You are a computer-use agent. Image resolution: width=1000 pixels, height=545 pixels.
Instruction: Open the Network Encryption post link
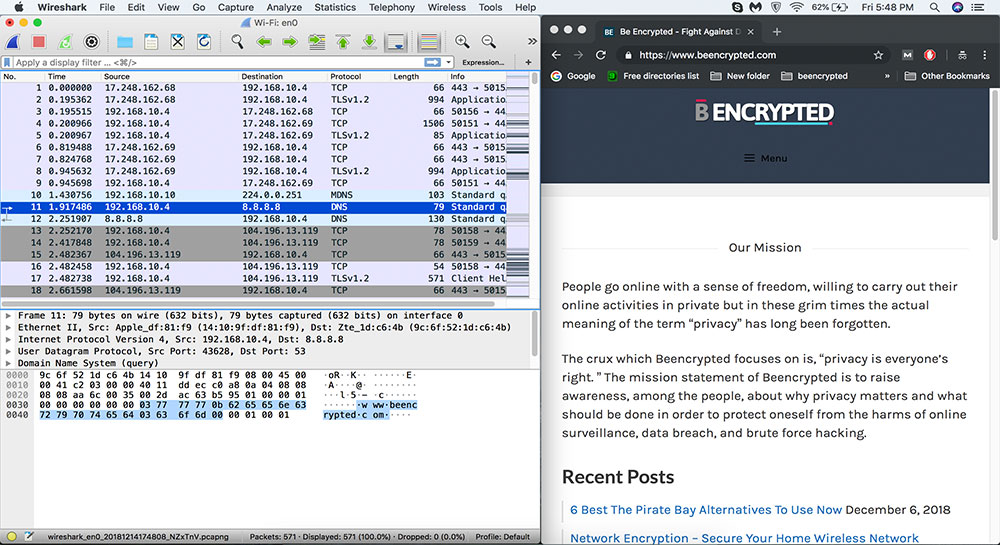(744, 538)
